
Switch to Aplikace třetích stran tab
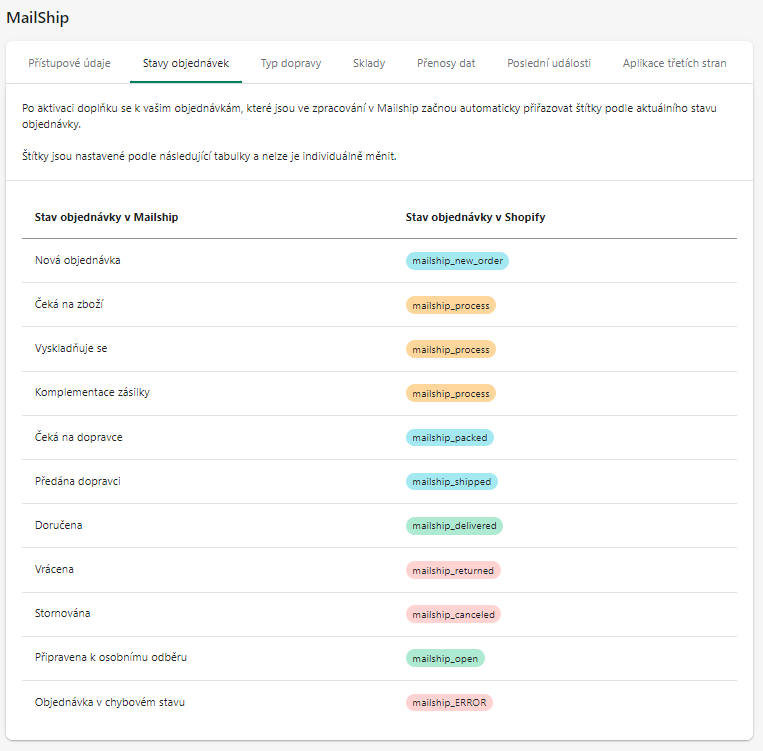click(x=674, y=63)
